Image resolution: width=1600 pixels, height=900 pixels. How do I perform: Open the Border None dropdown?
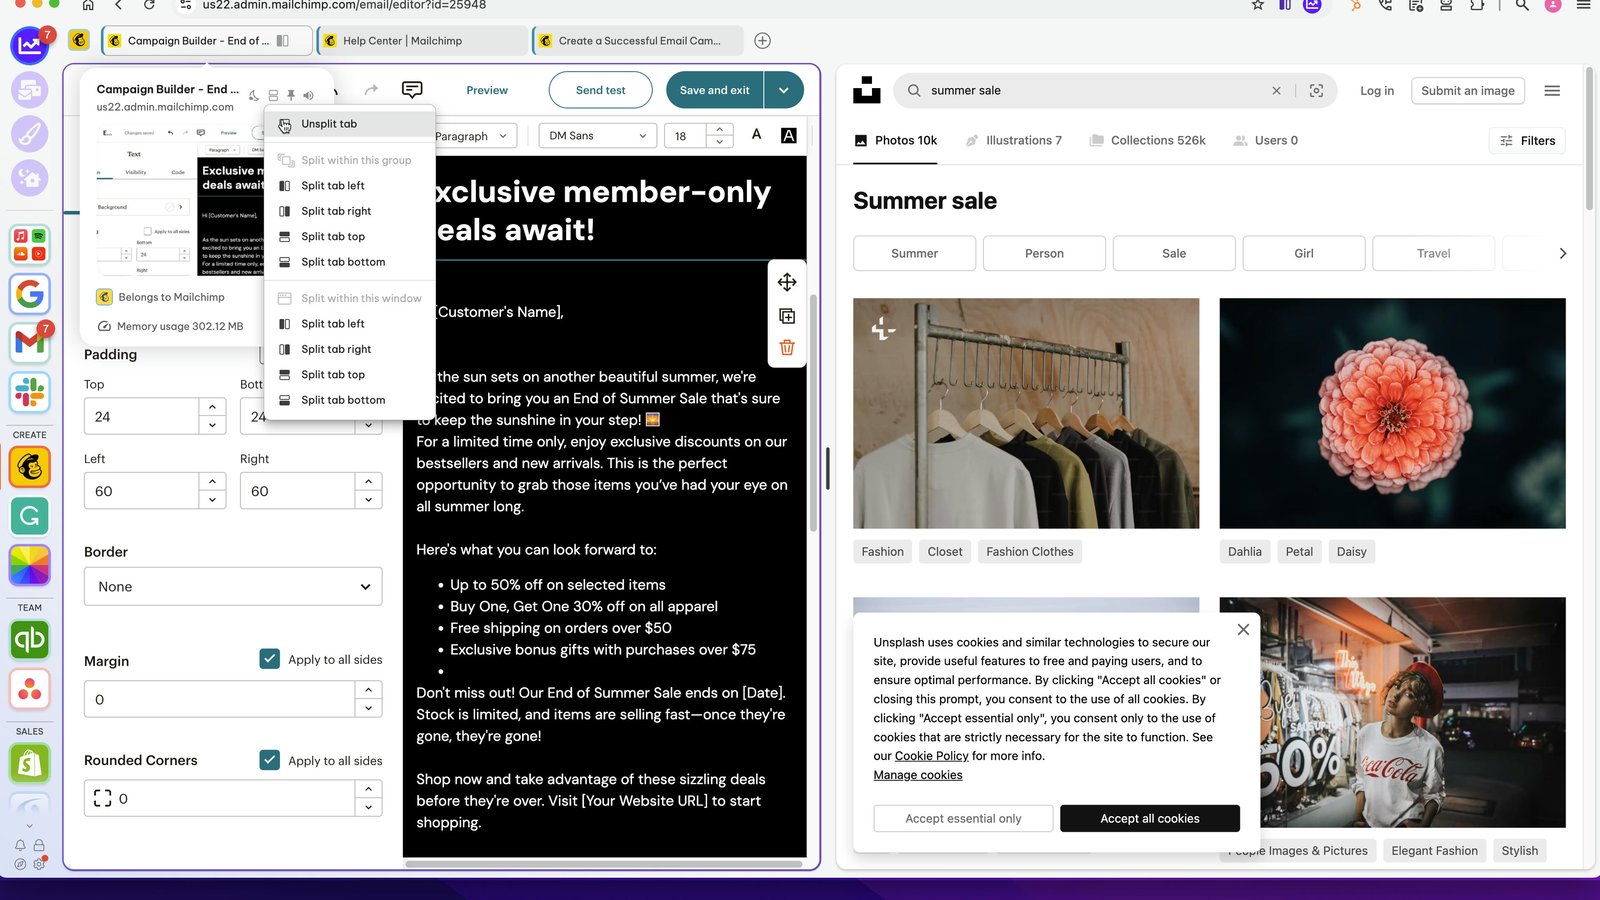(233, 587)
